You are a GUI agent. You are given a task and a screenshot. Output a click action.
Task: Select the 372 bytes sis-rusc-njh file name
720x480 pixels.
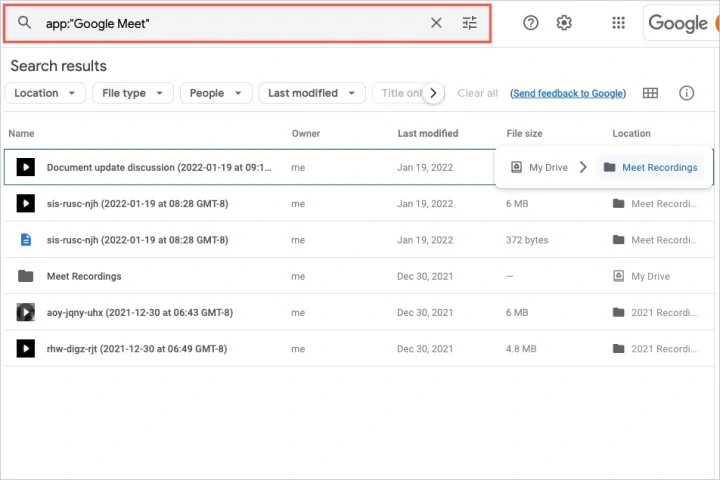137,240
